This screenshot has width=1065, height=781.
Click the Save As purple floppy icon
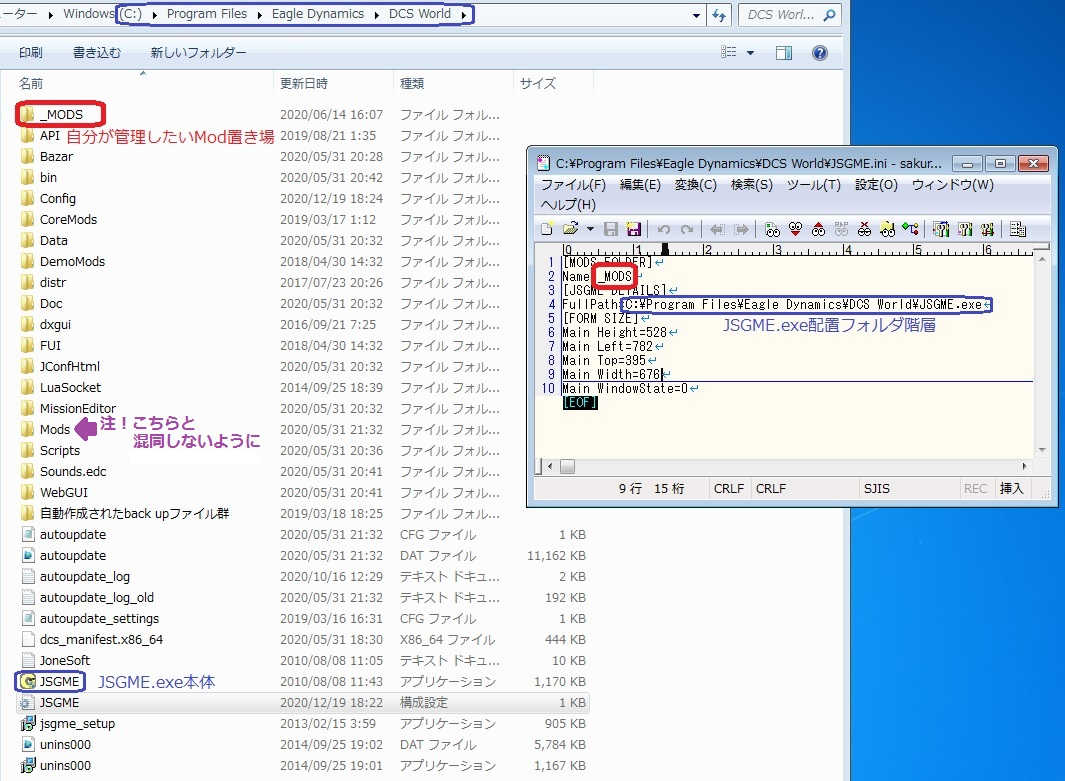pos(633,229)
